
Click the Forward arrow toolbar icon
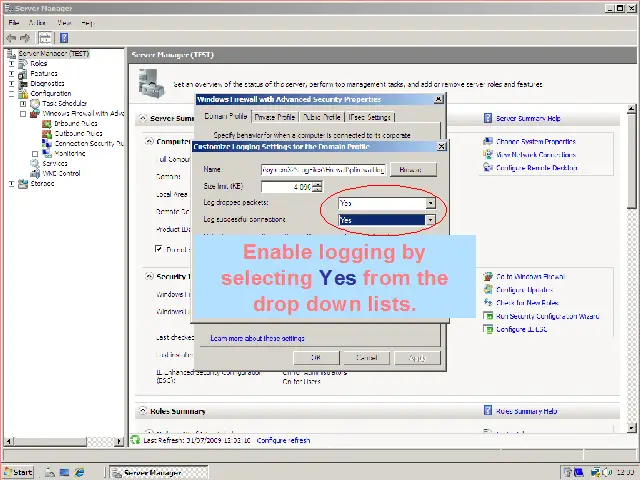pyautogui.click(x=25, y=38)
